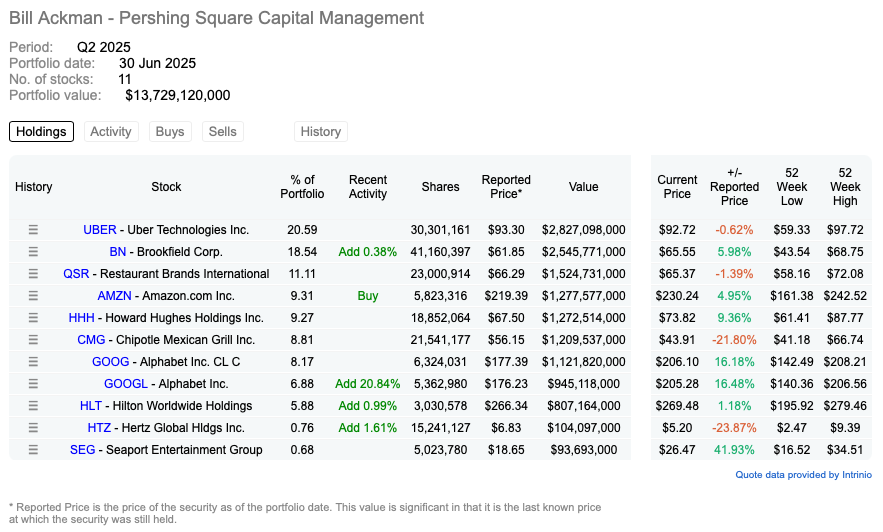Sort by 52 Week Low header
Image resolution: width=883 pixels, height=532 pixels.
point(792,187)
